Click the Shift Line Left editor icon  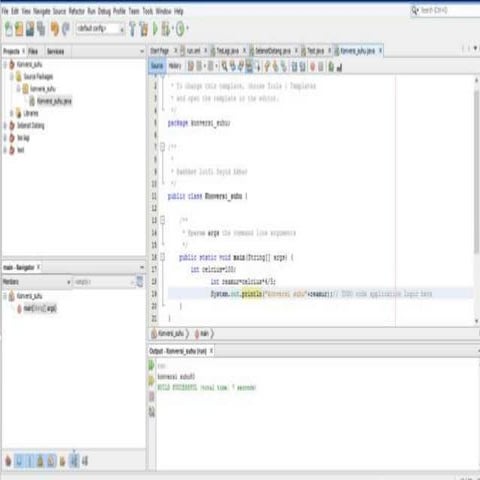(x=294, y=67)
